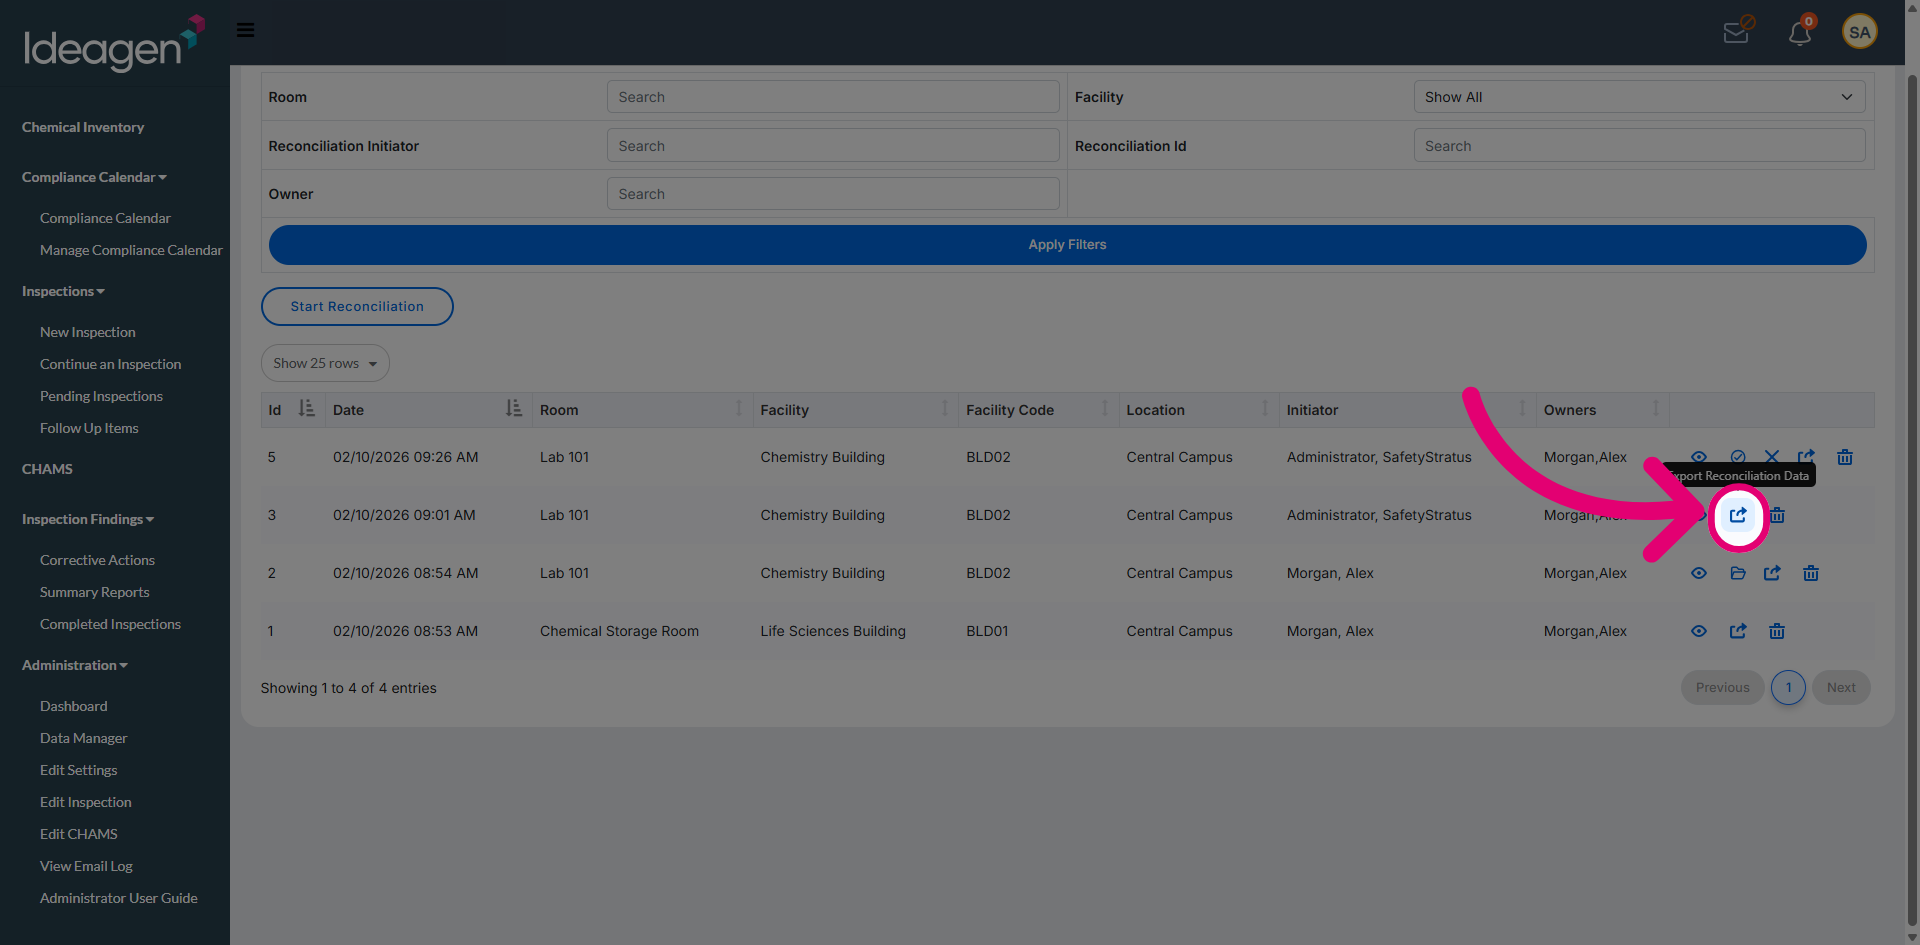Click the Apply Filters button
The height and width of the screenshot is (945, 1920).
tap(1067, 245)
